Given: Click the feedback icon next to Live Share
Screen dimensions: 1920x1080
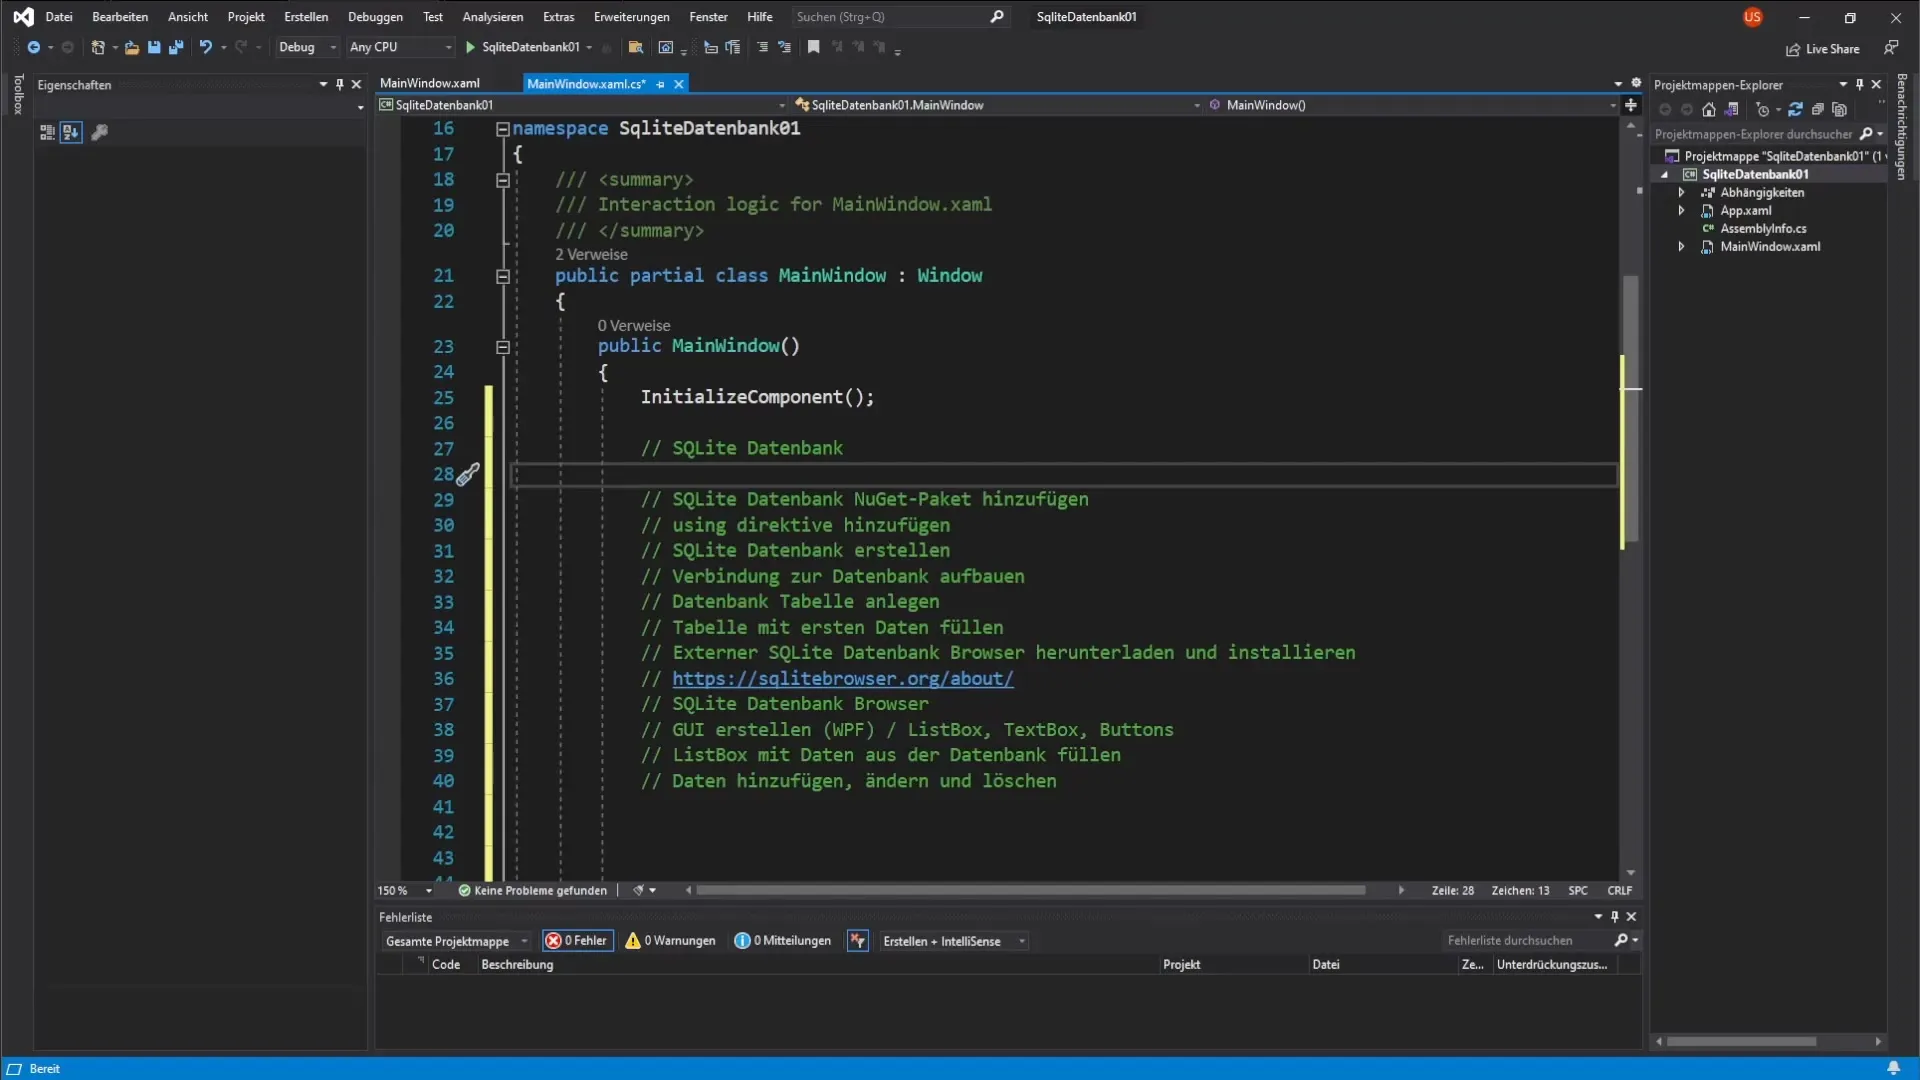Looking at the screenshot, I should click(1891, 48).
